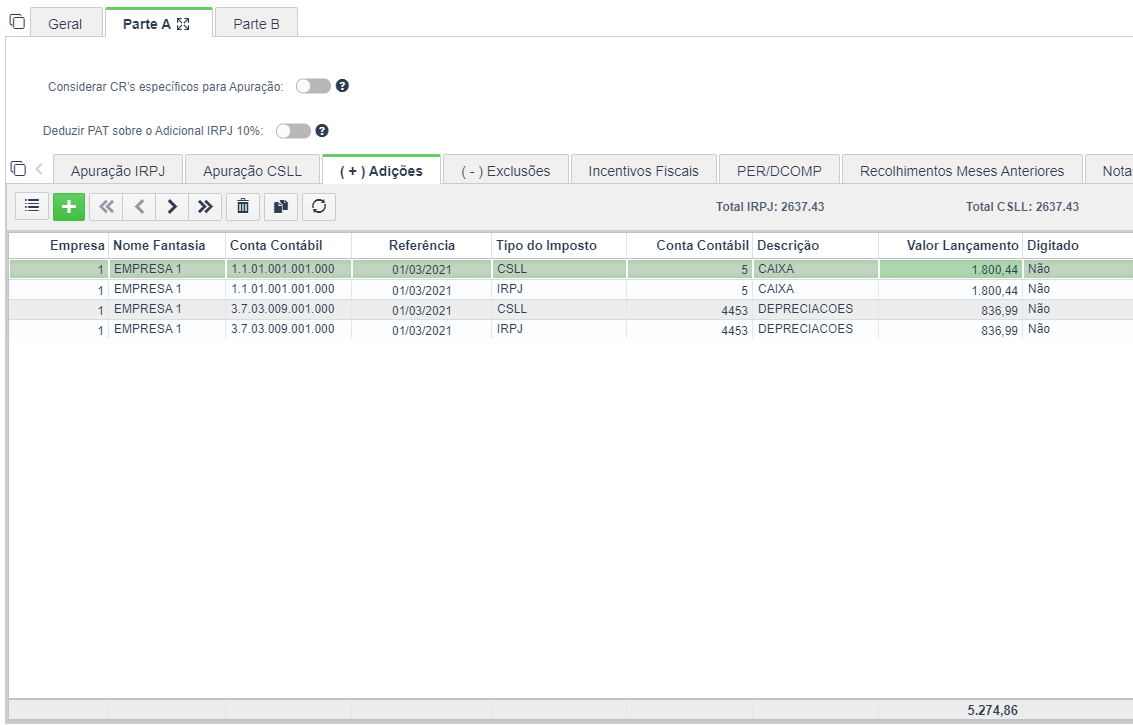
Task: Open the Apuração IRPJ sub-tab
Action: coord(118,171)
